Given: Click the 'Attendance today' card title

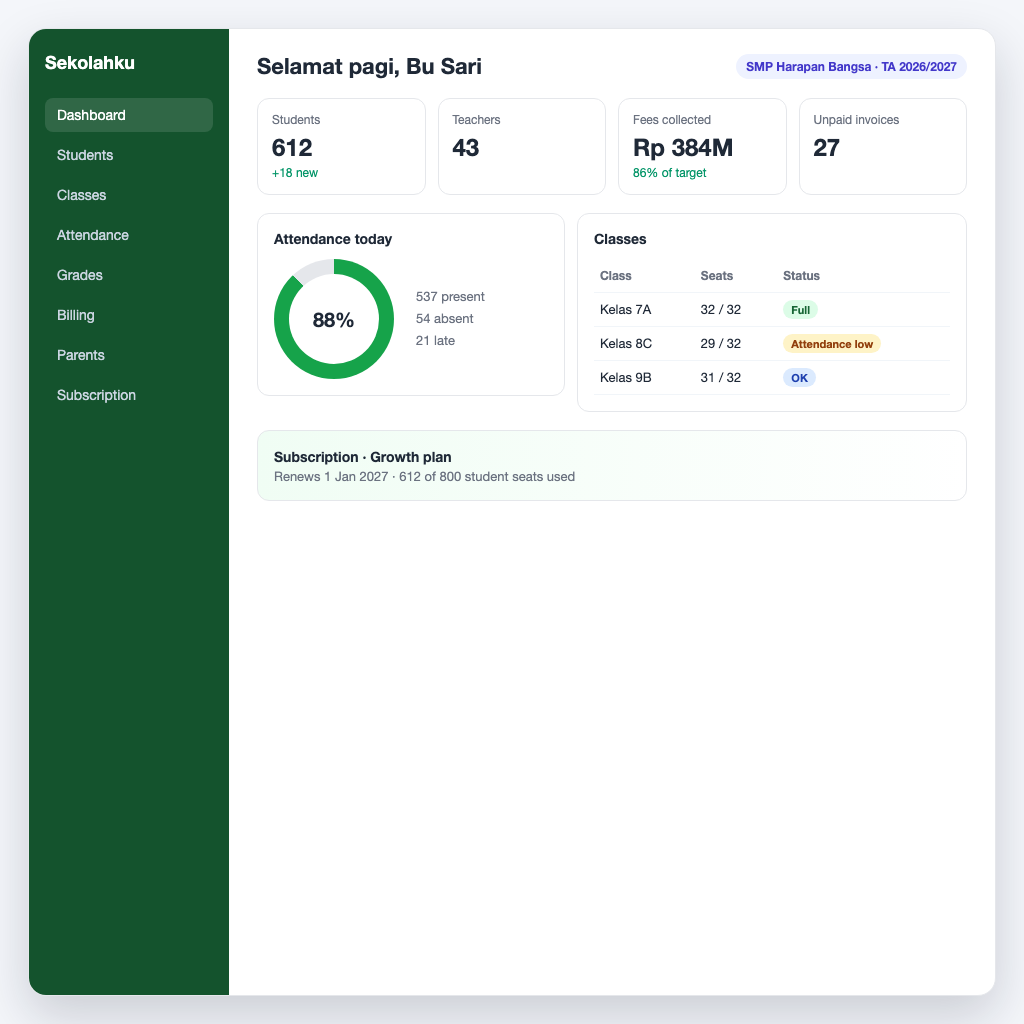Looking at the screenshot, I should [x=332, y=239].
